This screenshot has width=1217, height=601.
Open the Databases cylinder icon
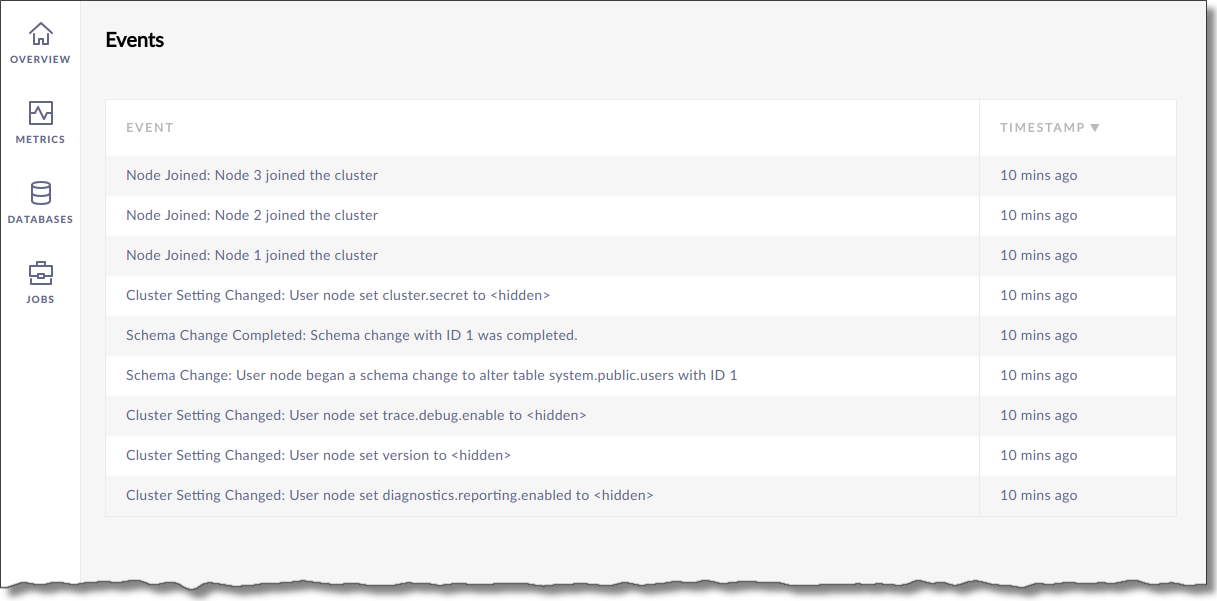pyautogui.click(x=40, y=193)
